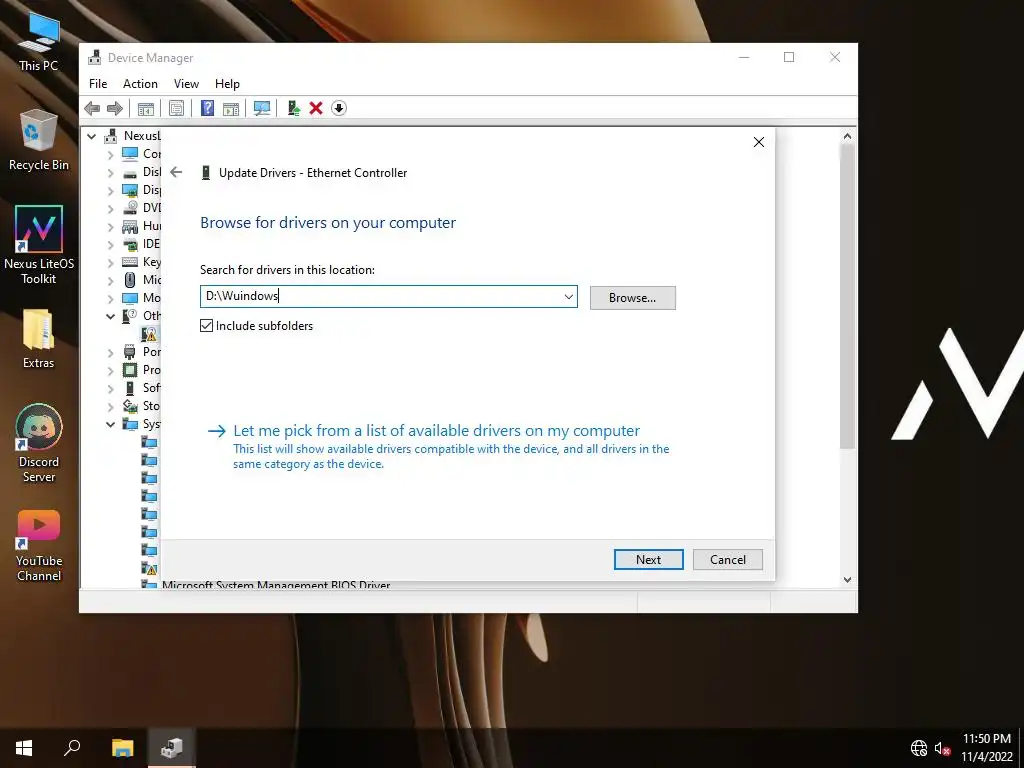This screenshot has width=1024, height=768.
Task: Select the Nexus LiteOS Toolkit shortcut
Action: 39,245
